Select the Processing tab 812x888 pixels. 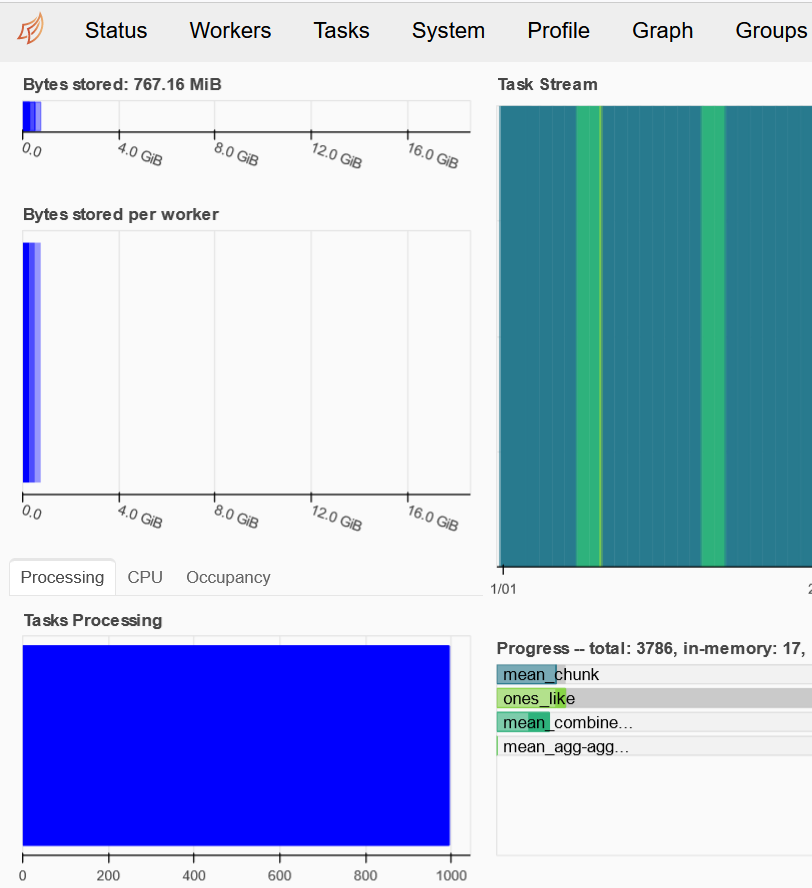pos(62,577)
